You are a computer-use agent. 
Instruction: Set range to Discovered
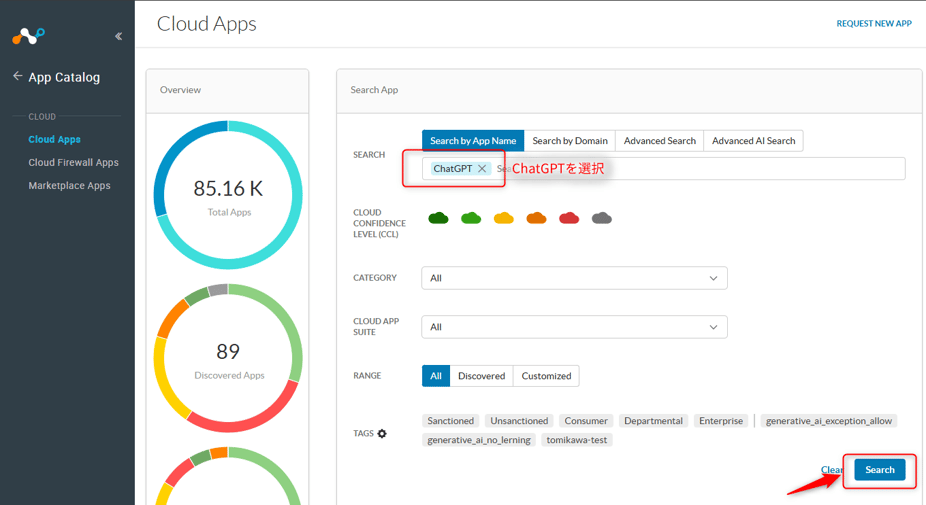(481, 376)
